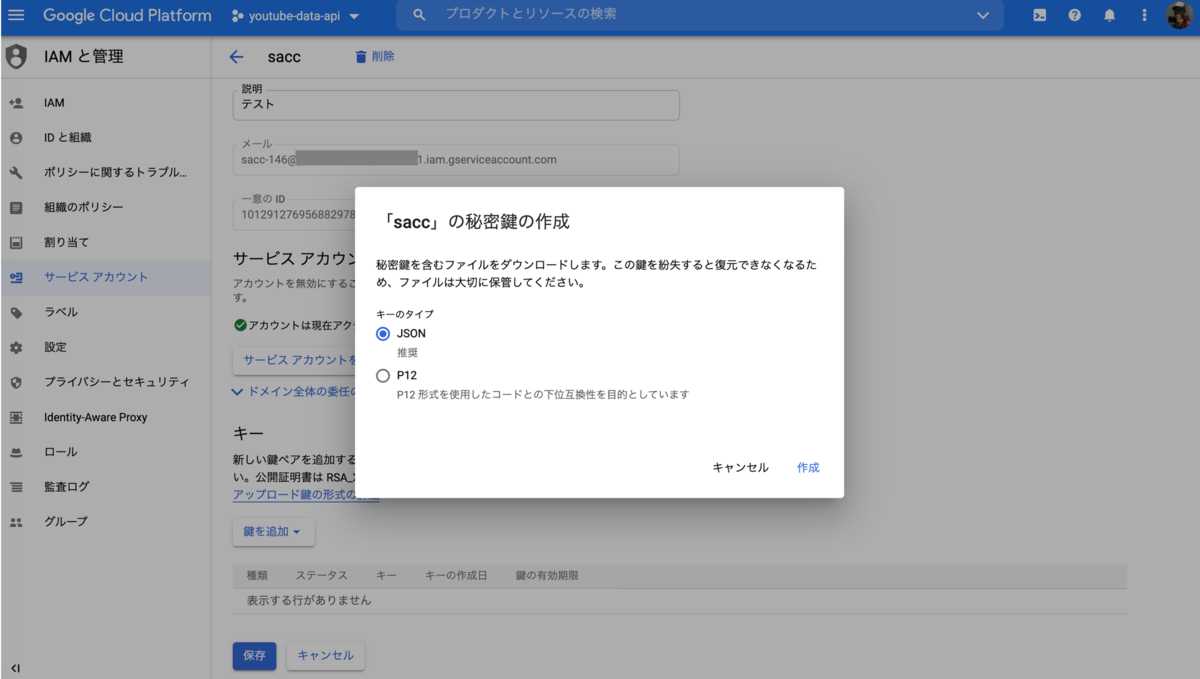Click the back arrow beside sacc
The width and height of the screenshot is (1200, 679).
tap(236, 57)
